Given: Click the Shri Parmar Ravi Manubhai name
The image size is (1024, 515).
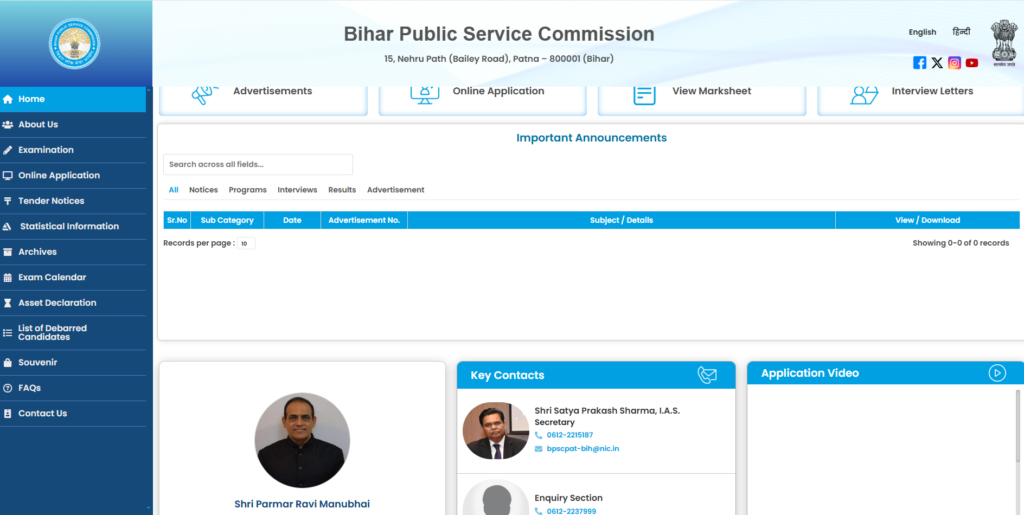Looking at the screenshot, I should coord(302,505).
